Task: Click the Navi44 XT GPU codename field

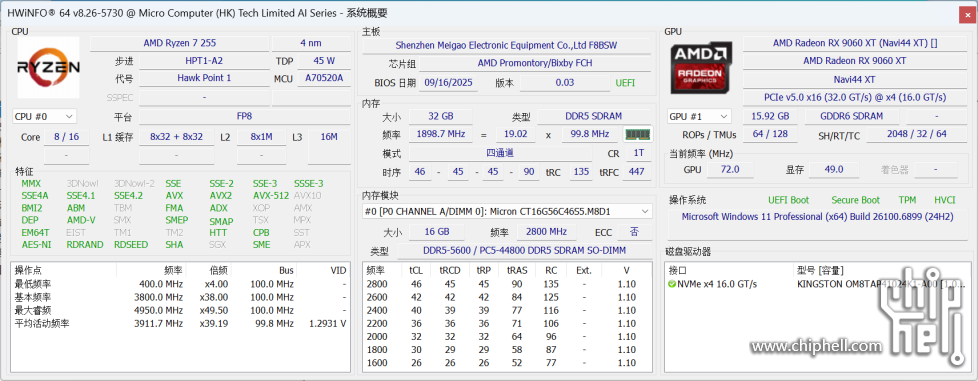Action: 855,80
